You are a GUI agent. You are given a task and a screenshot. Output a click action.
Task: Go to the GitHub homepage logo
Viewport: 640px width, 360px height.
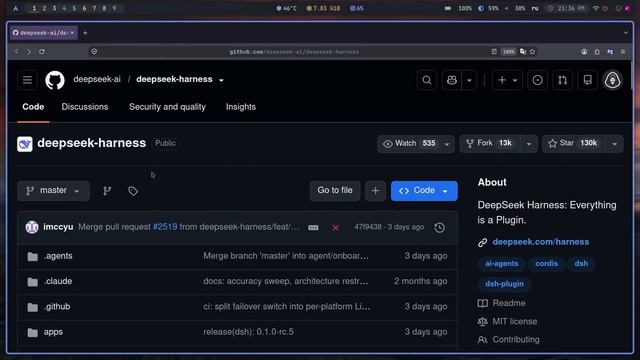pyautogui.click(x=55, y=80)
